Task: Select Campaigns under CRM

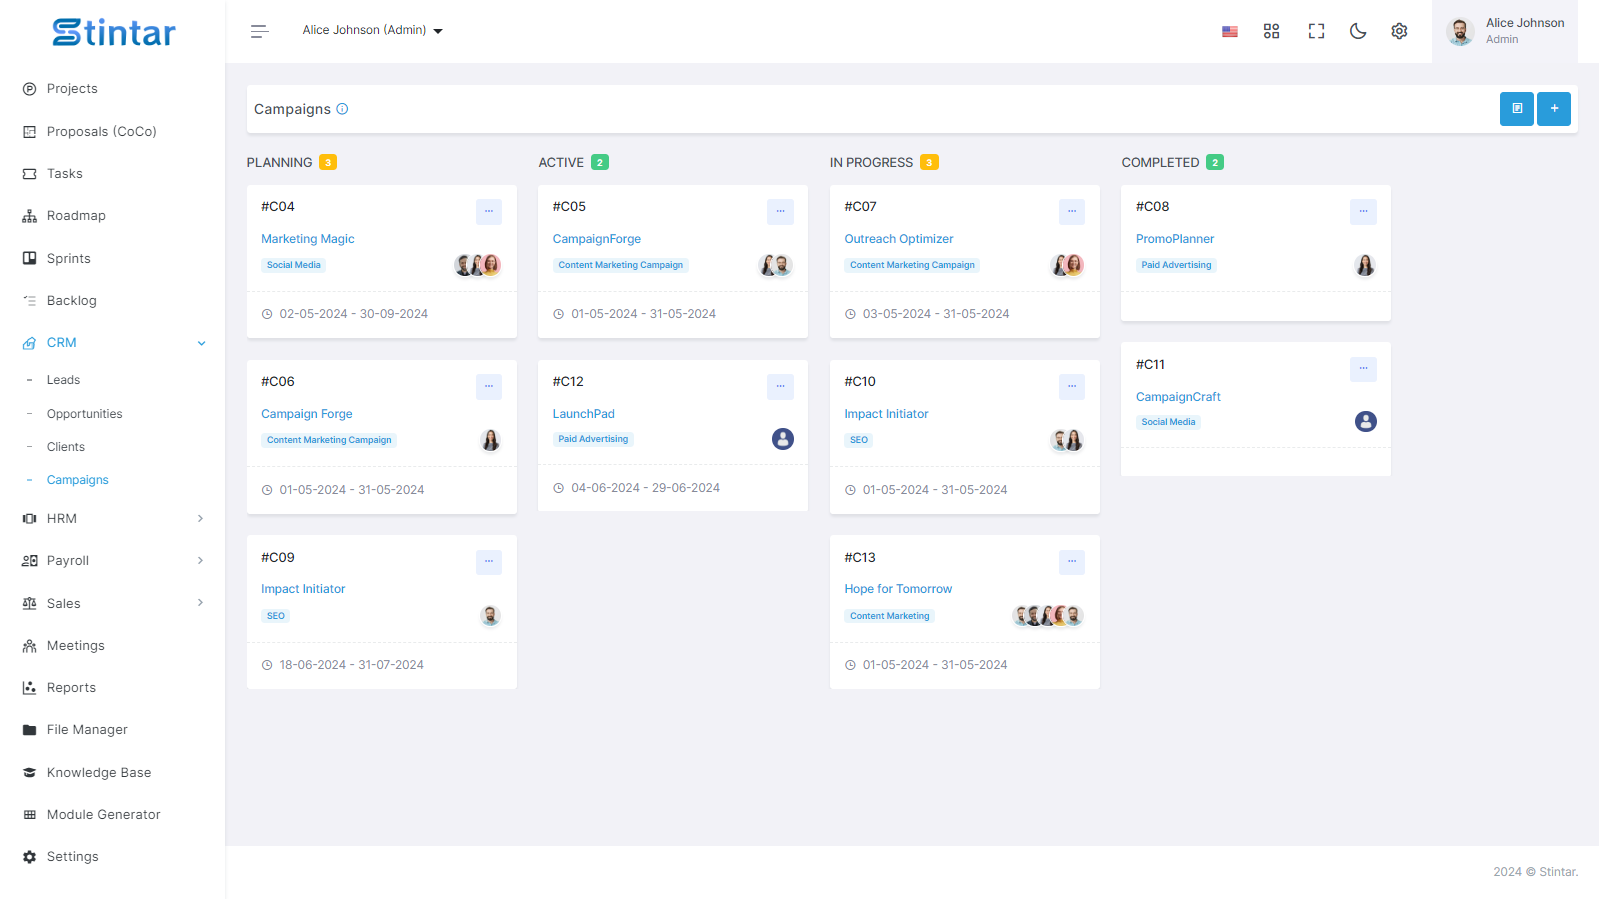Action: click(x=78, y=480)
